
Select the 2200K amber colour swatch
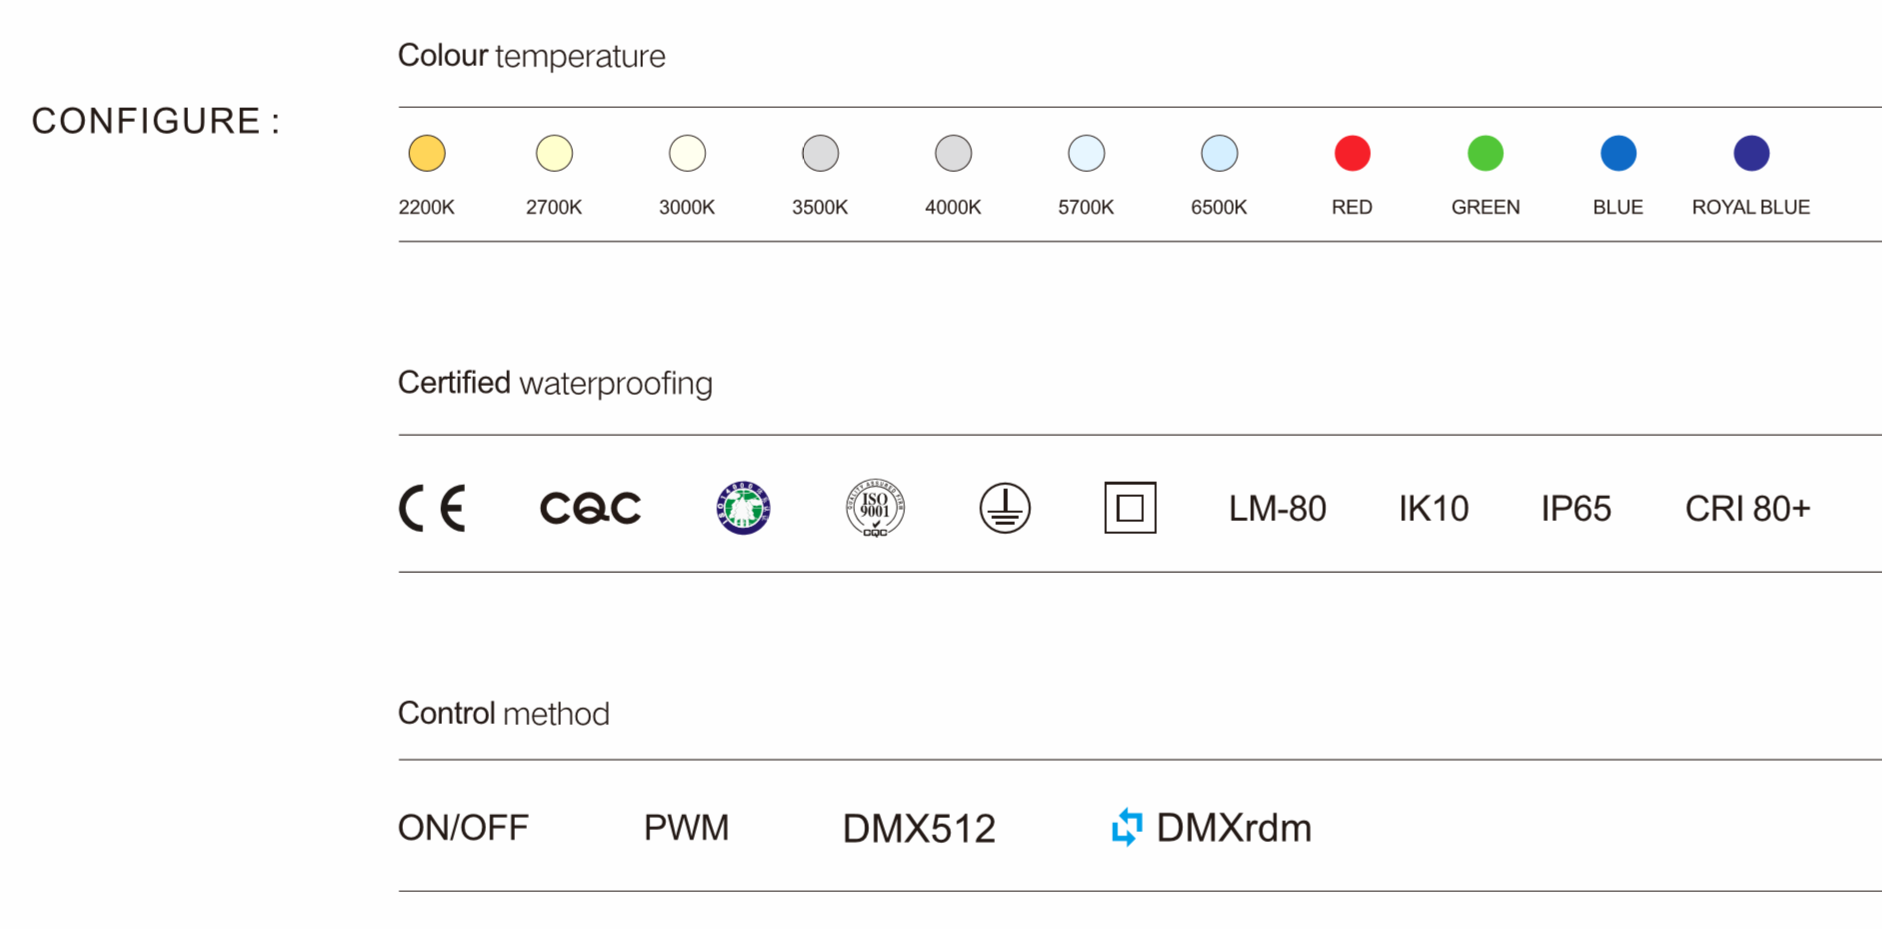click(427, 154)
